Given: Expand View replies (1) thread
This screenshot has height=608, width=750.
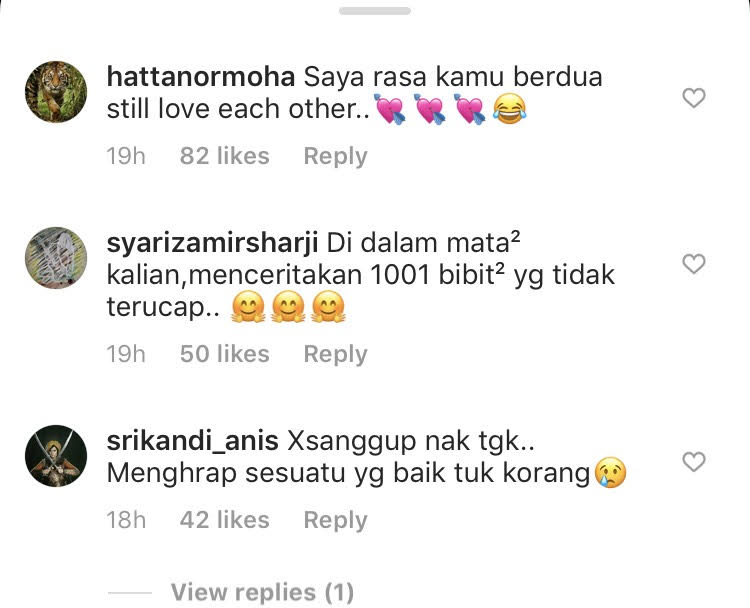Looking at the screenshot, I should click(x=262, y=592).
